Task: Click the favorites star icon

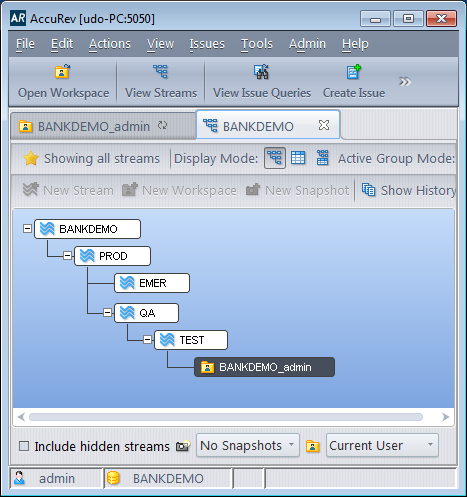Action: pos(31,158)
